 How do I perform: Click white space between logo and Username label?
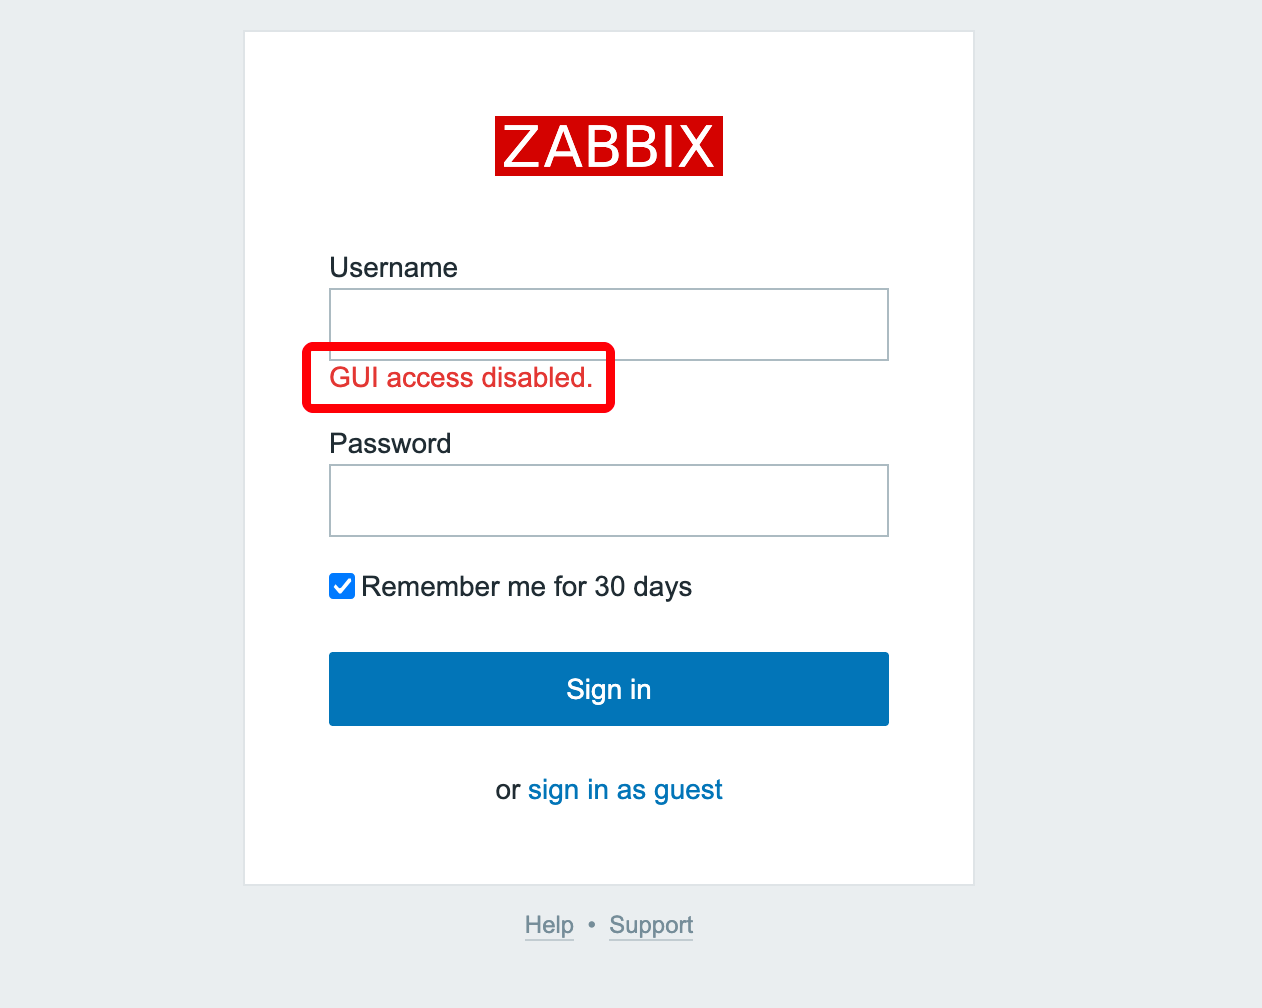(x=608, y=215)
